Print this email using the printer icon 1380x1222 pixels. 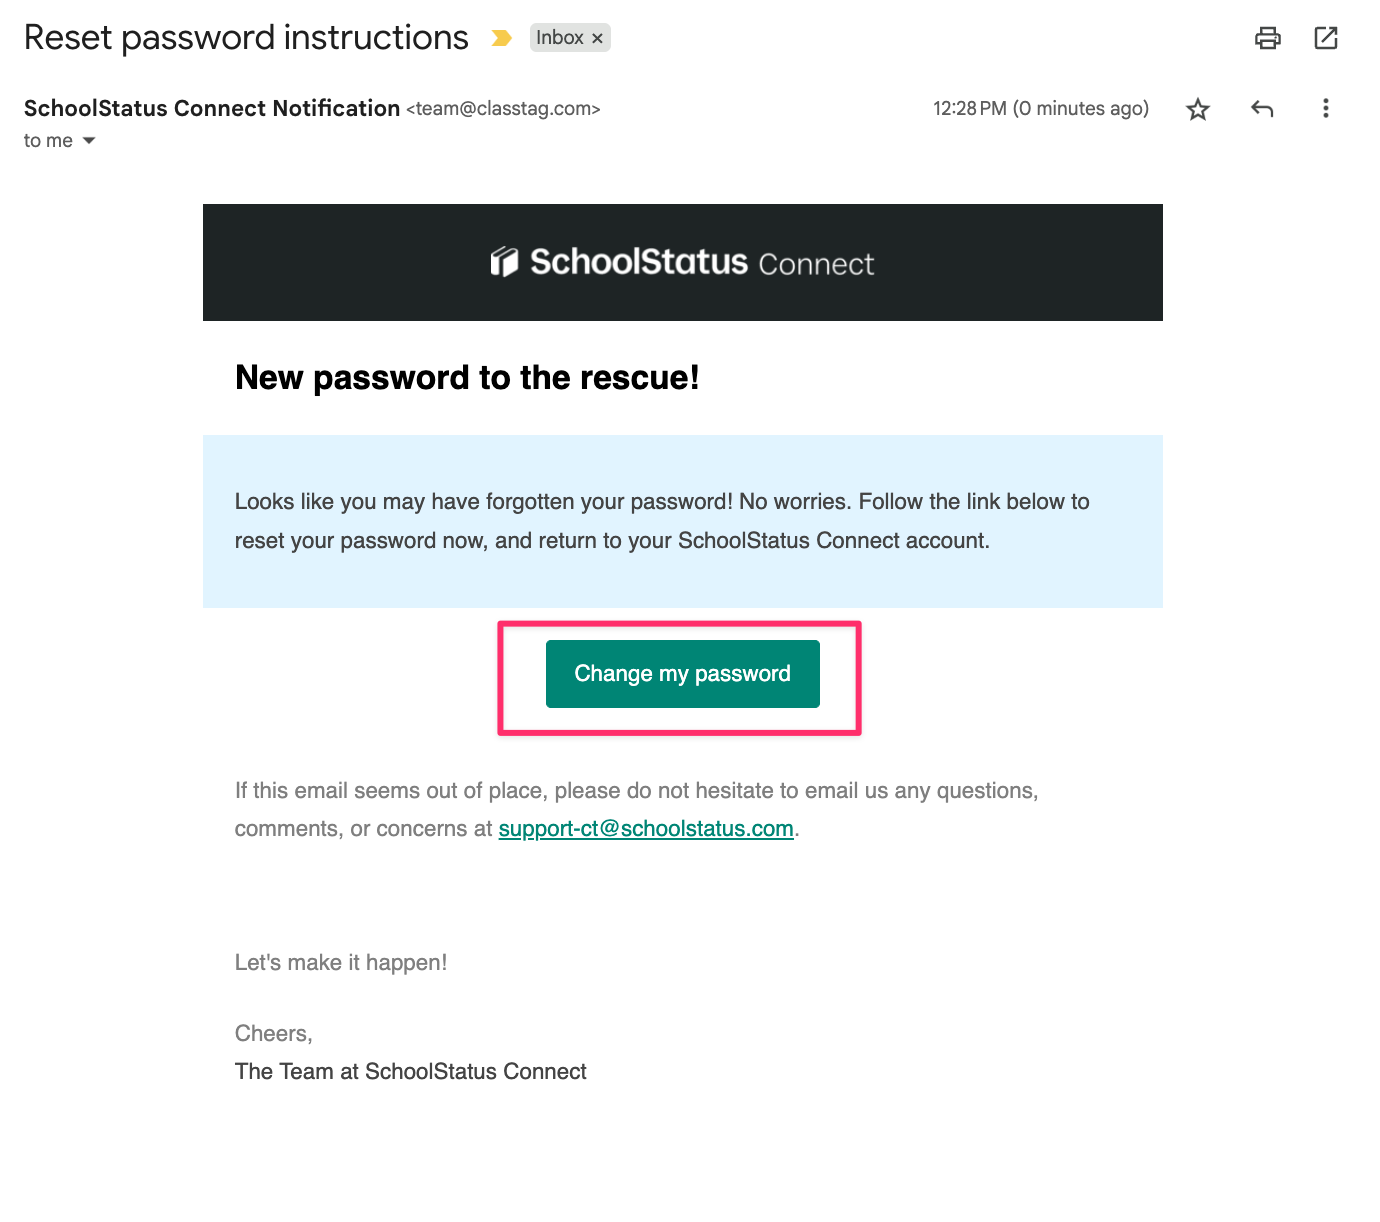1267,38
